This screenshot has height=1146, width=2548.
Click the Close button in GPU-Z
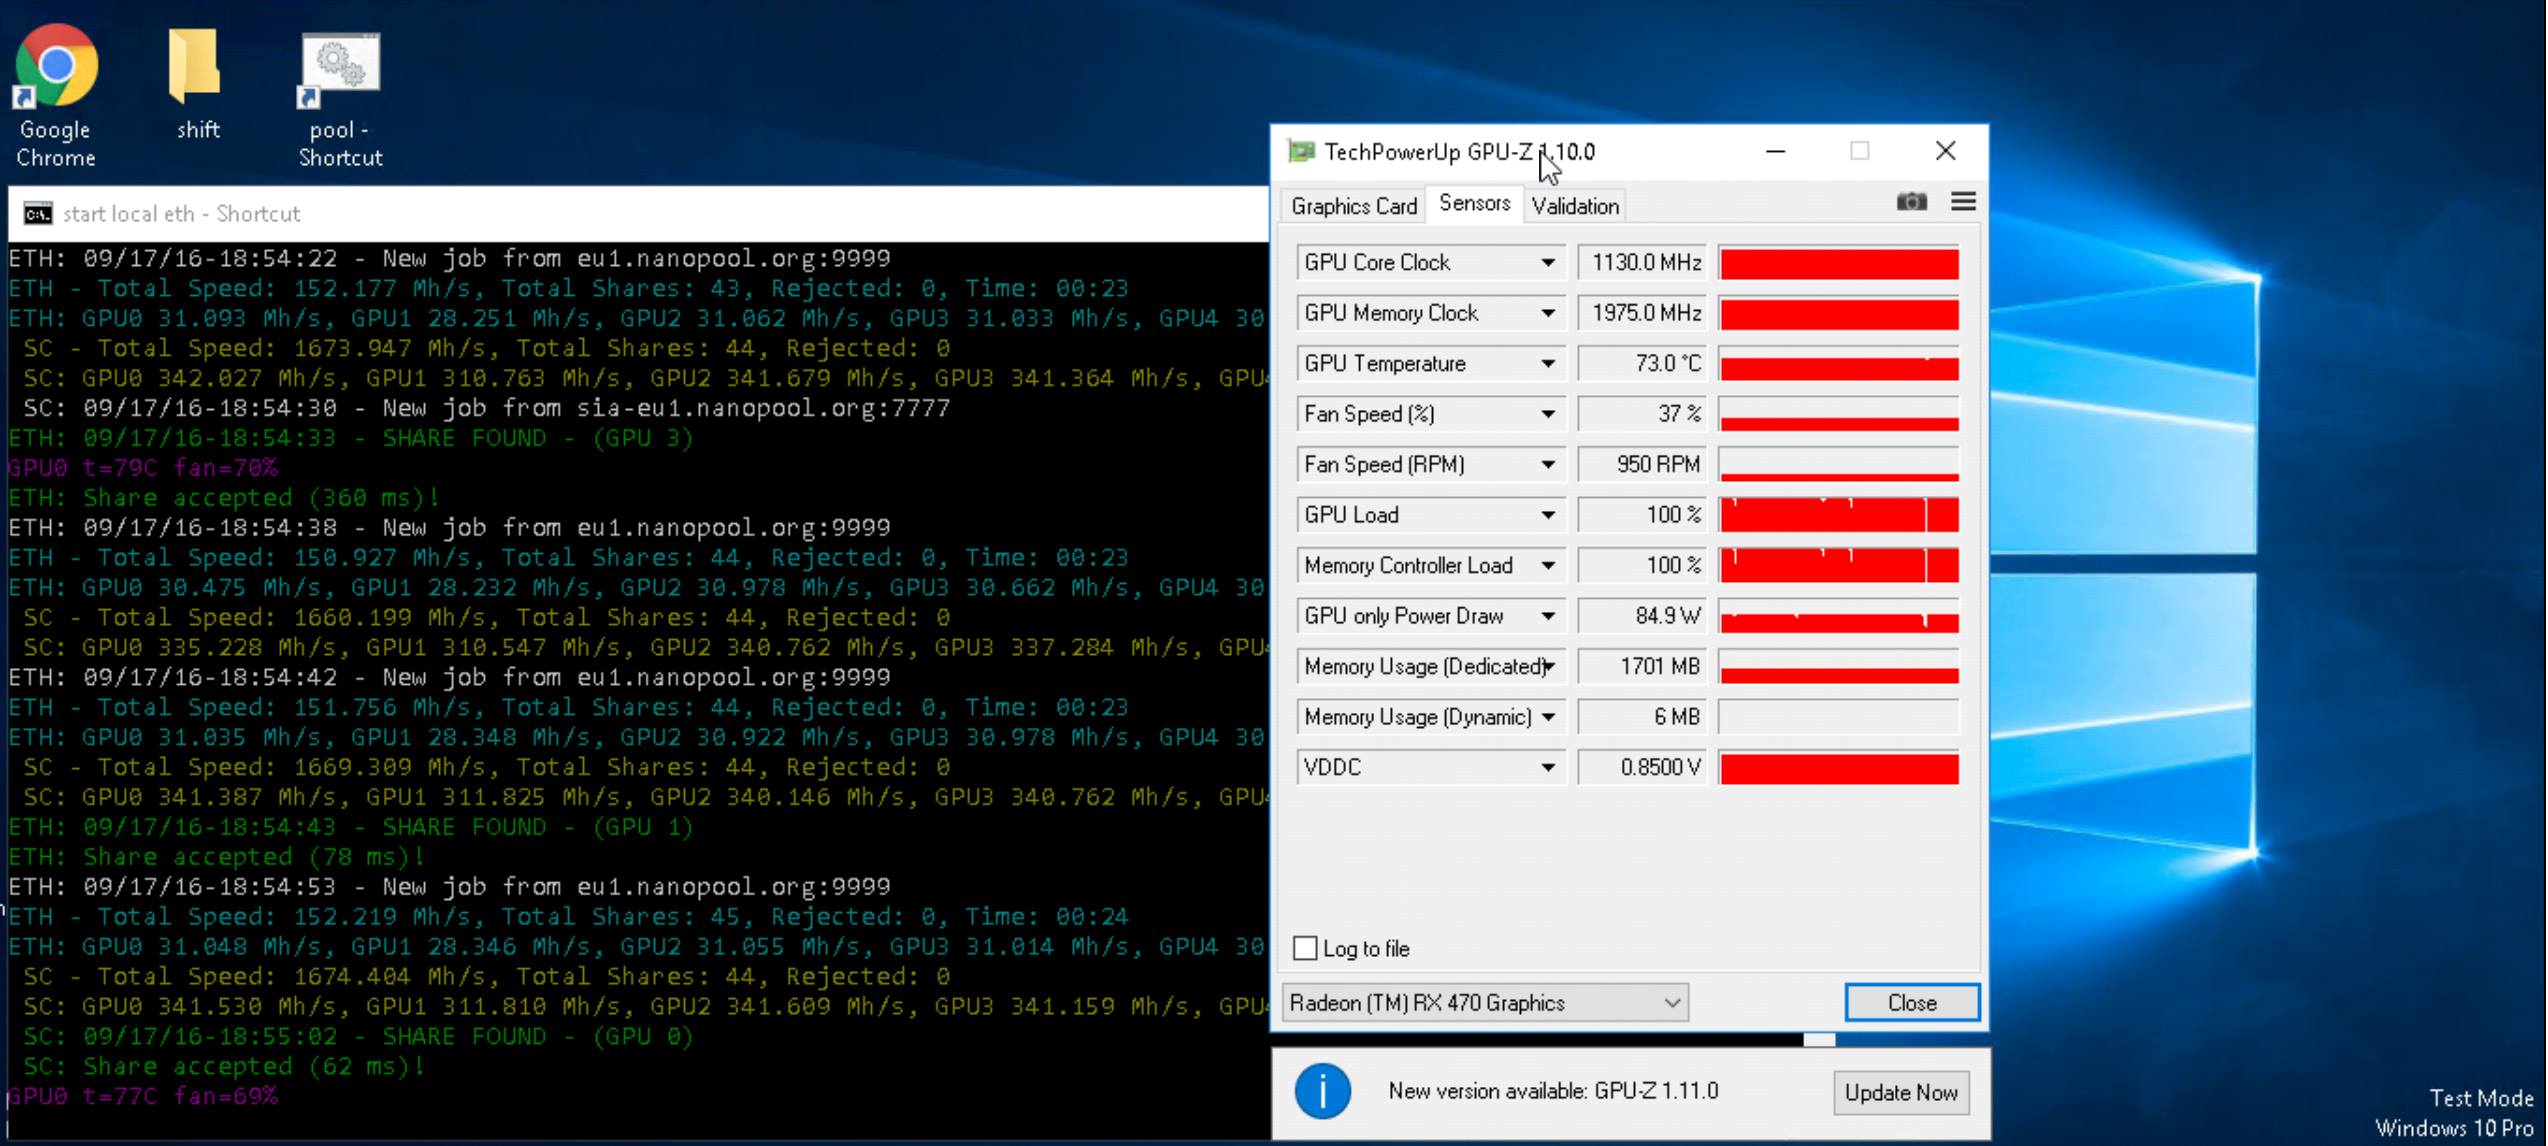point(1911,1003)
